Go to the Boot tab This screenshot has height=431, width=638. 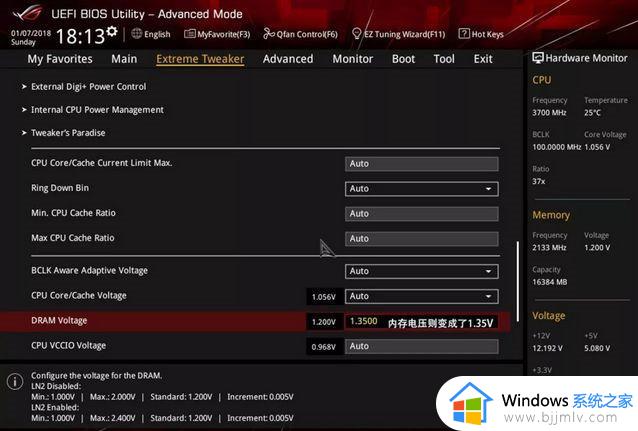click(x=403, y=59)
